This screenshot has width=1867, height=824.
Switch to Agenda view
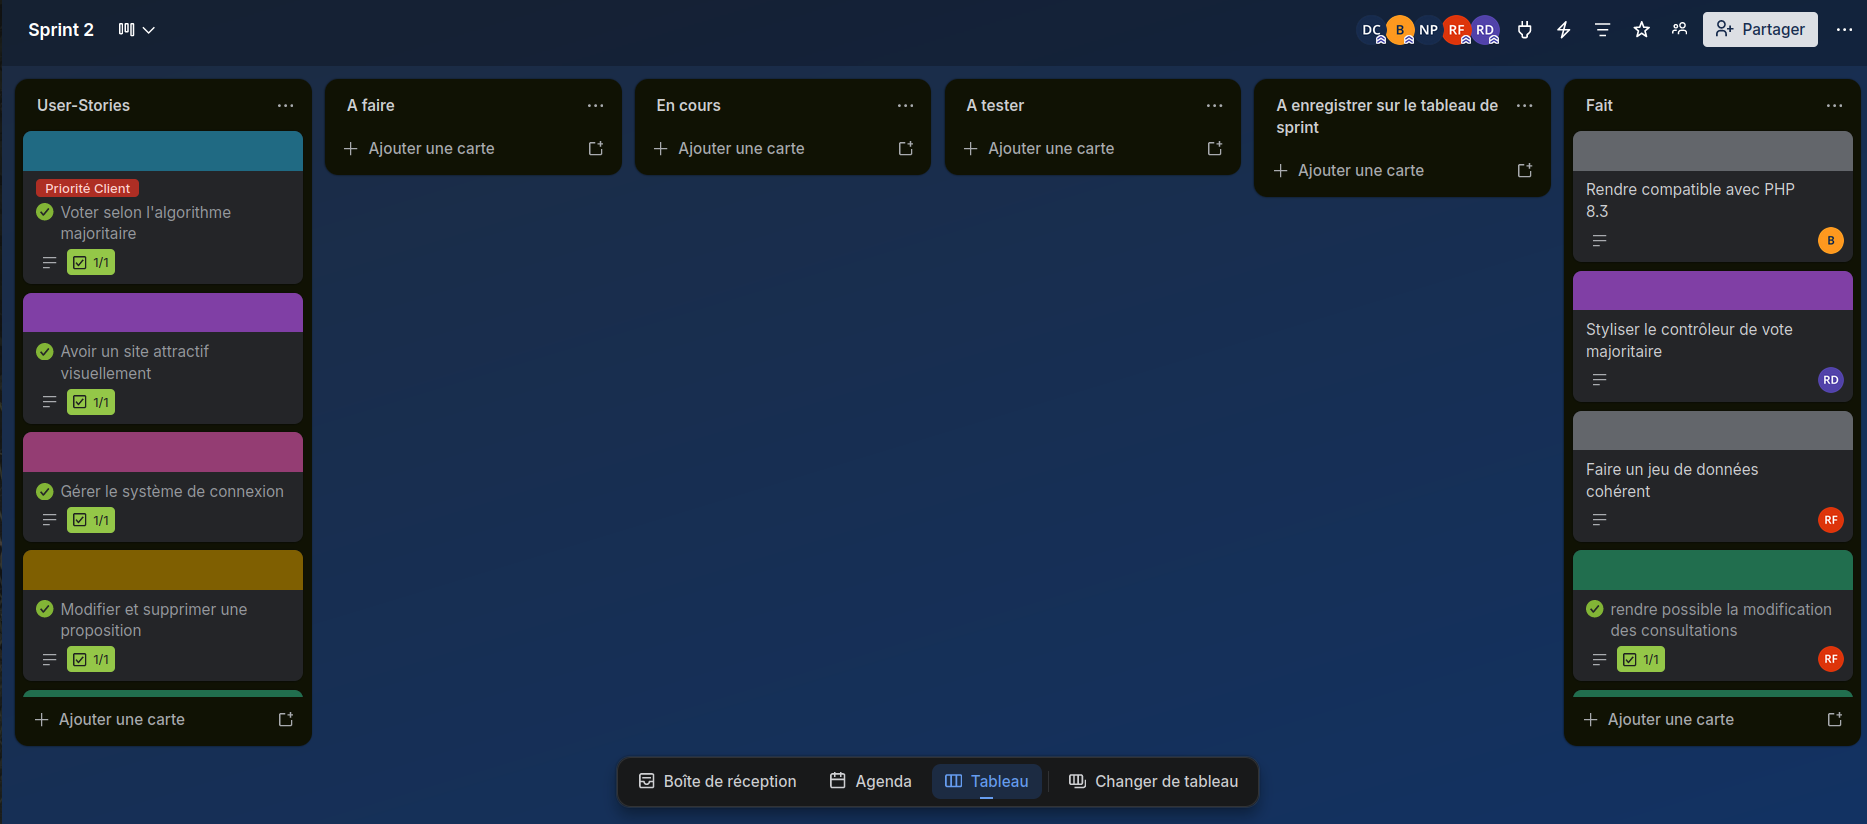871,781
